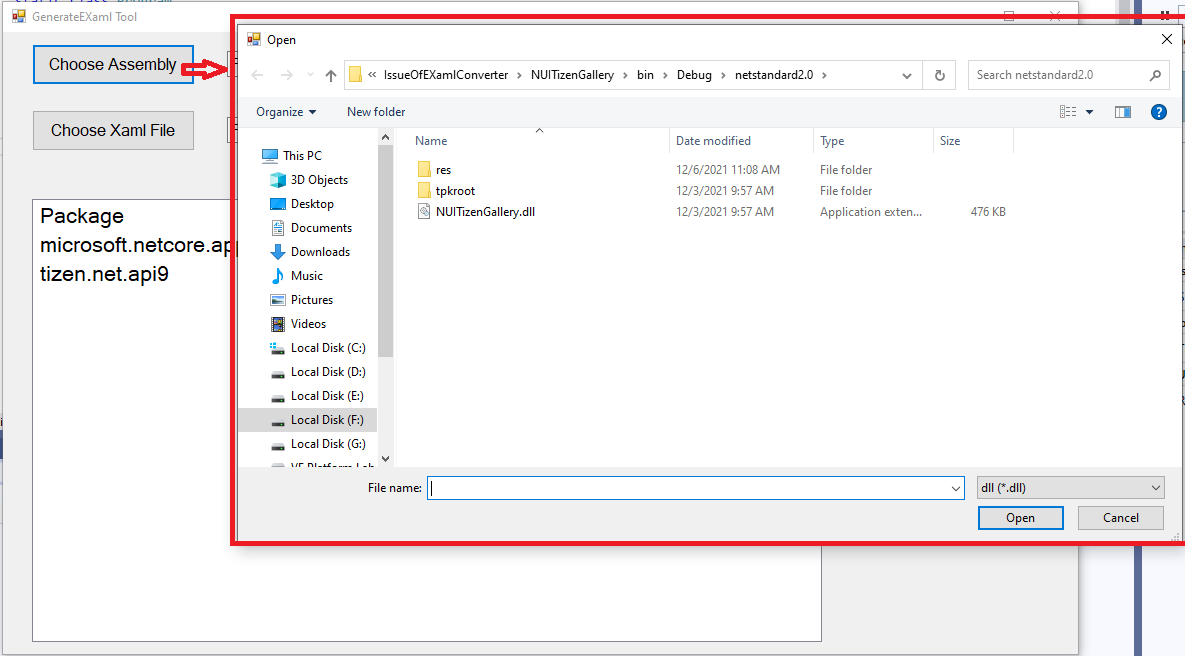Change view with the view icon
This screenshot has width=1185, height=656.
pos(1068,112)
